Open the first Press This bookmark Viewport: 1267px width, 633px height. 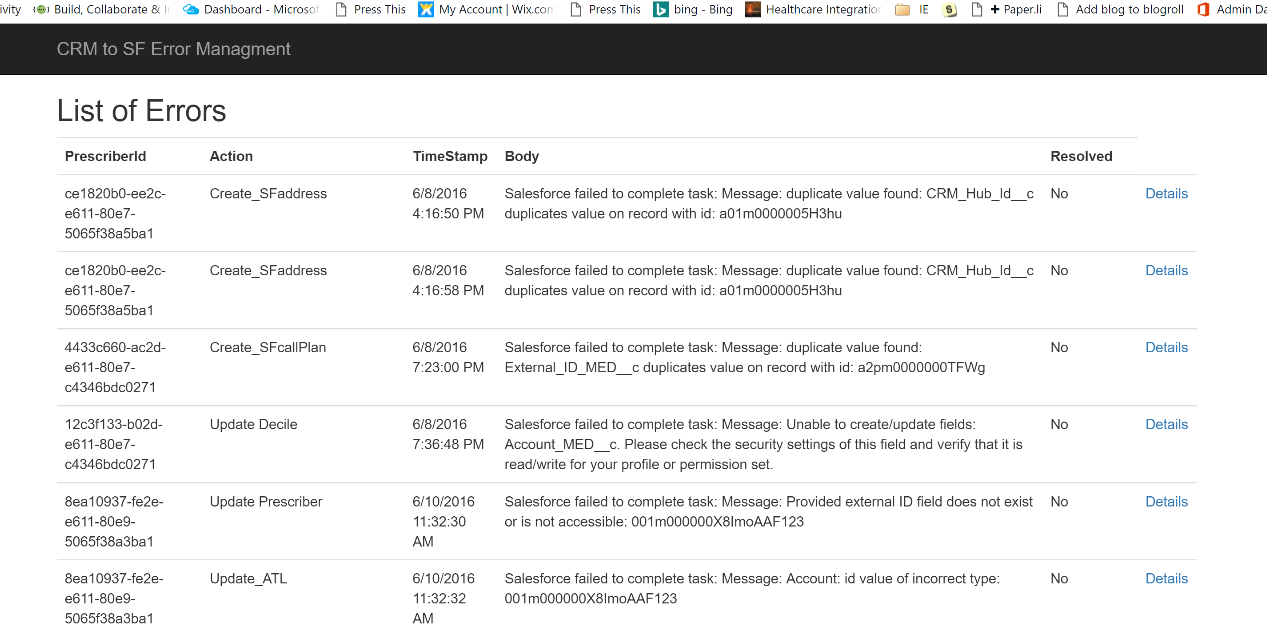[x=379, y=9]
